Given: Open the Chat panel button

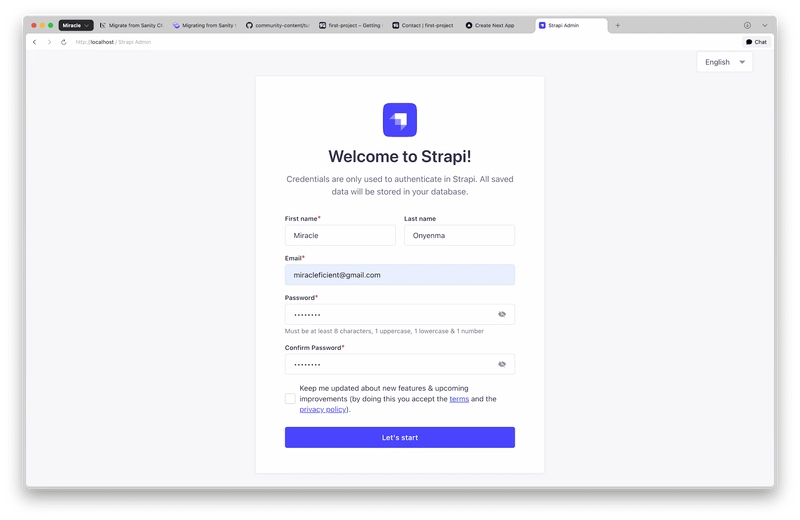Looking at the screenshot, I should click(x=756, y=42).
